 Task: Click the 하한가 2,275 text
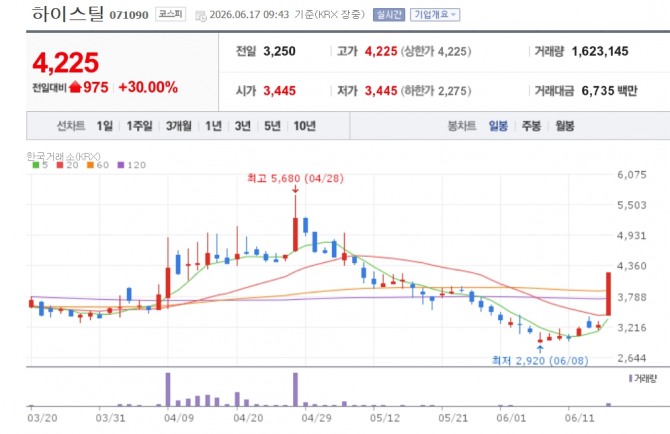pyautogui.click(x=436, y=91)
